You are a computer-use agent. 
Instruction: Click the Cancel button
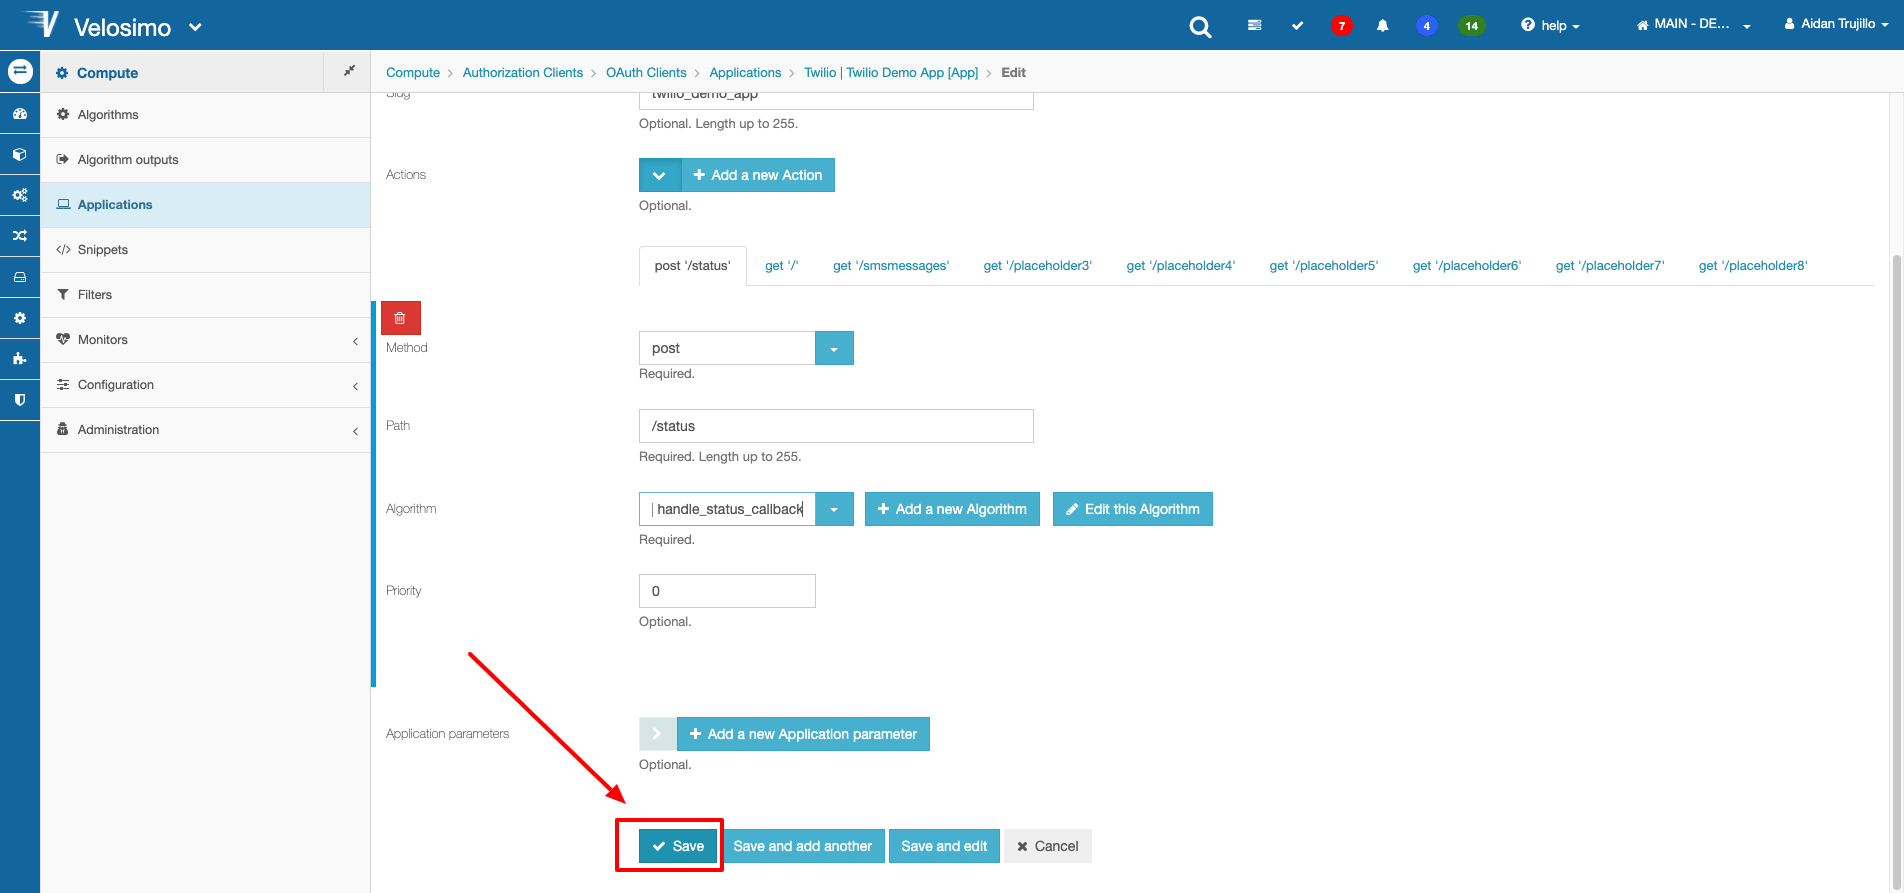tap(1048, 846)
